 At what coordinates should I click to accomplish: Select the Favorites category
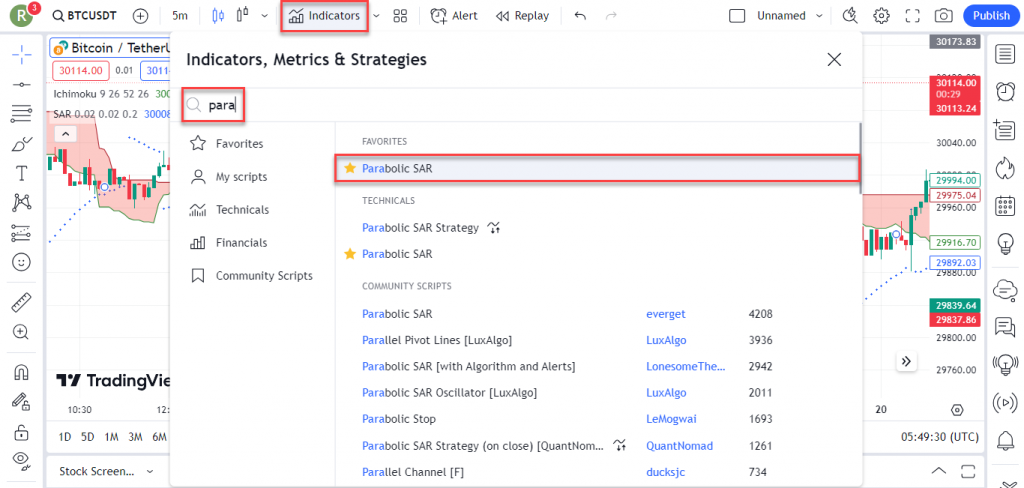click(227, 144)
